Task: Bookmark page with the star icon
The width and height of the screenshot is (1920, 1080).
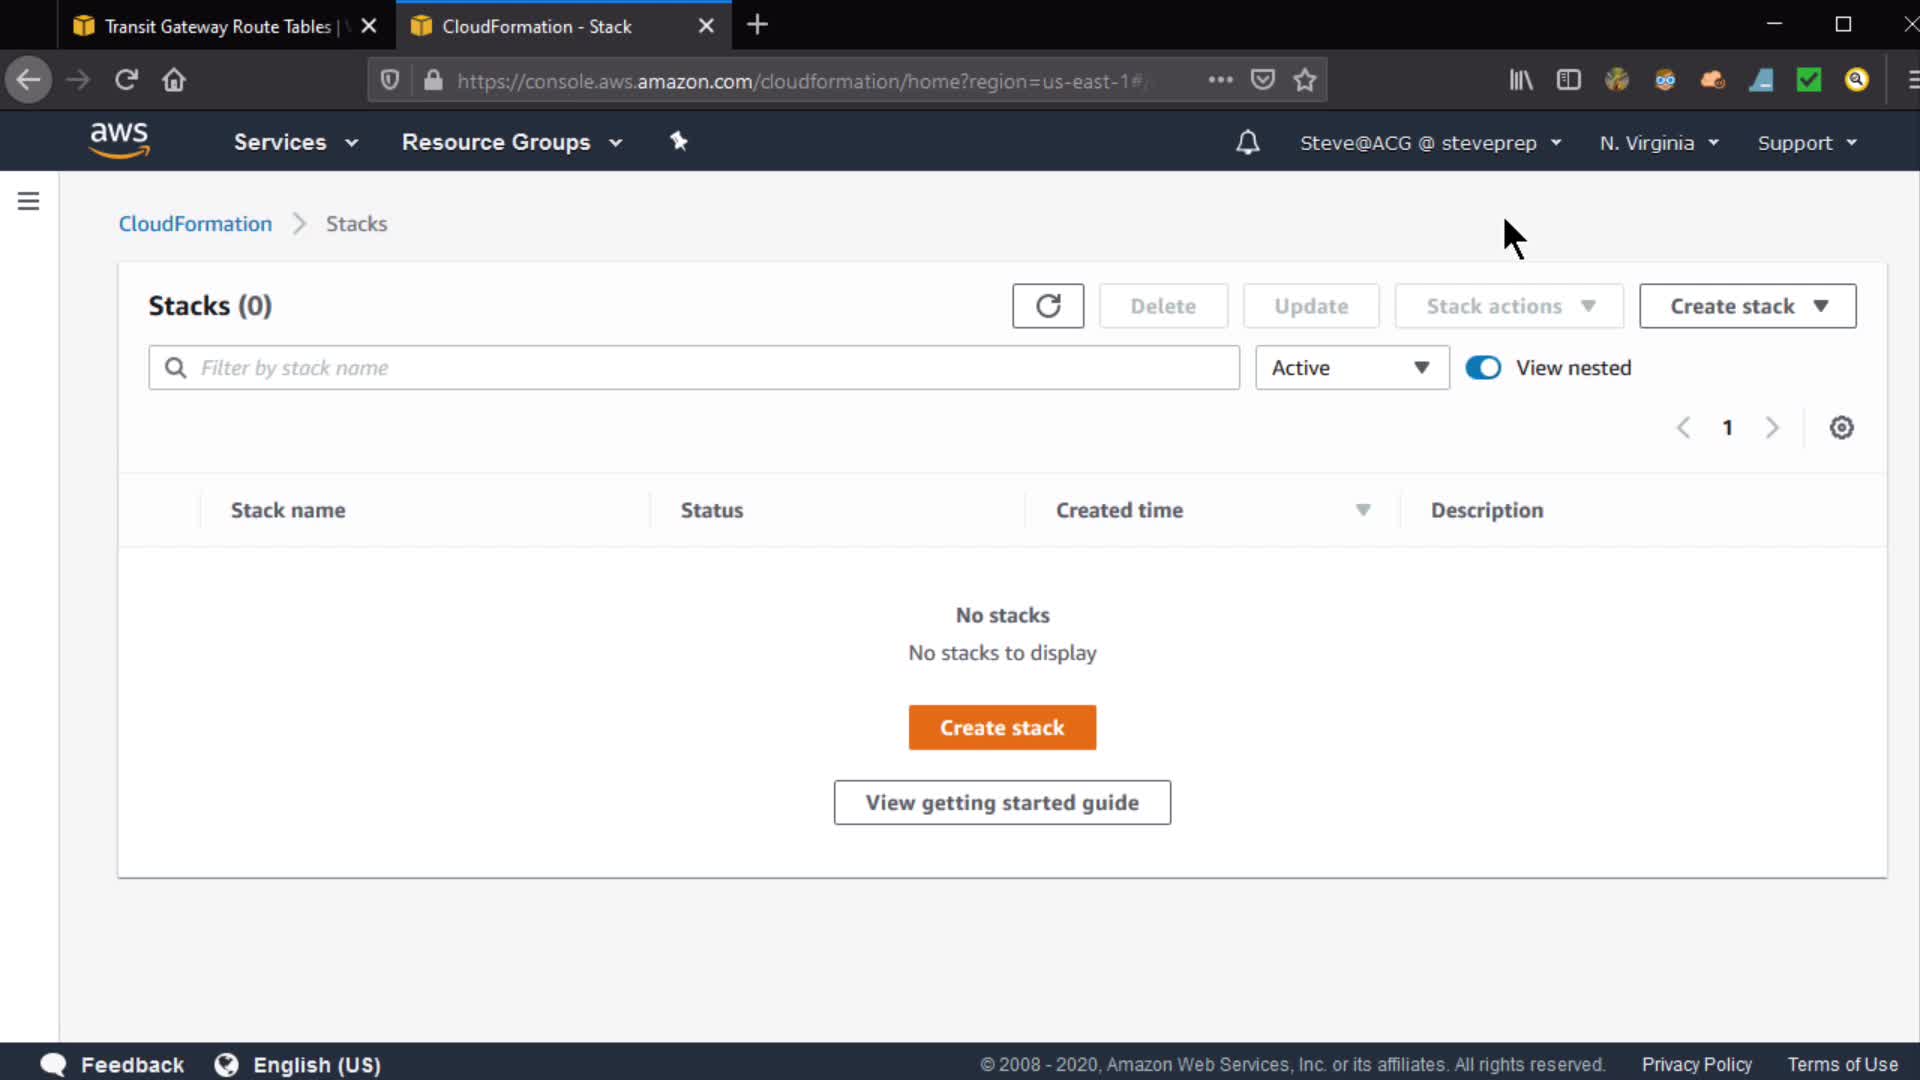Action: (1304, 80)
